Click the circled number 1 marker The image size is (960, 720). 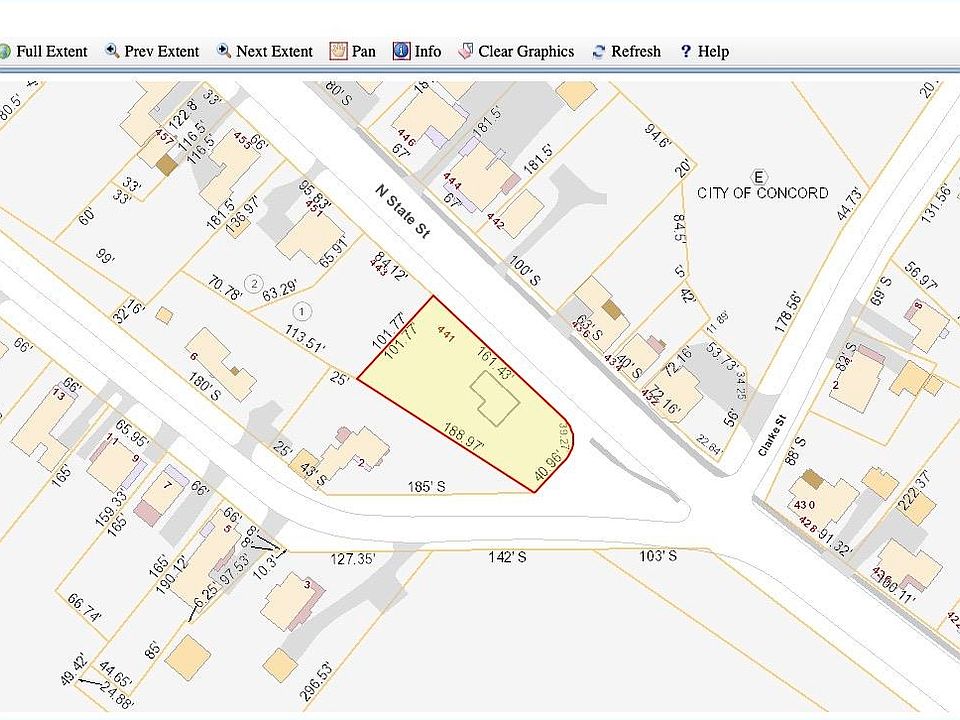[x=305, y=309]
